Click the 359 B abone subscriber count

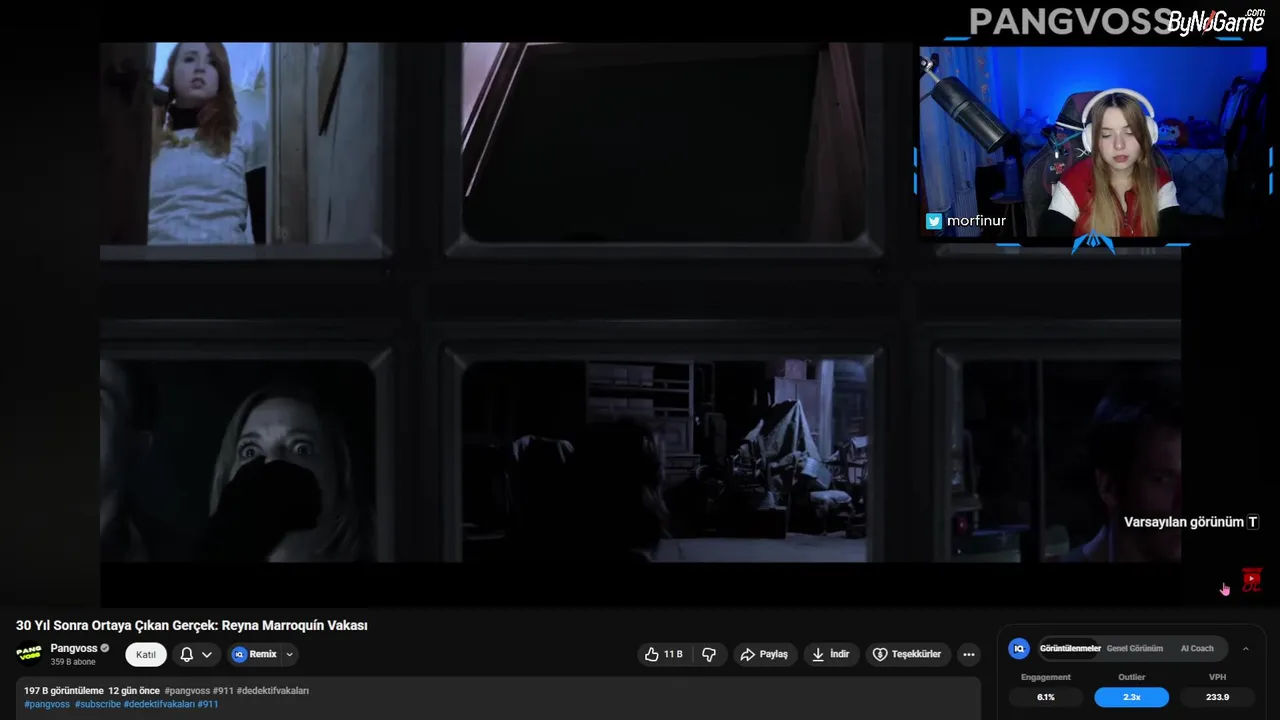(72, 662)
